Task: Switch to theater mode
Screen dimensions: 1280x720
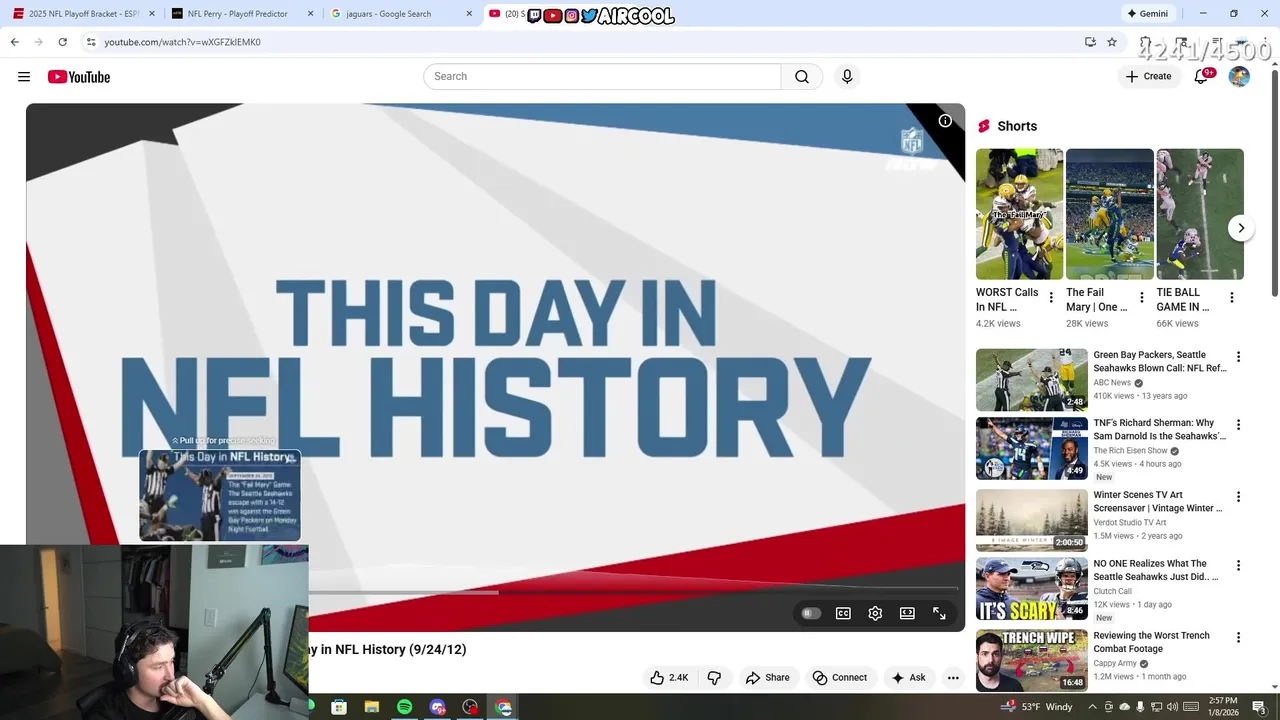Action: point(907,613)
